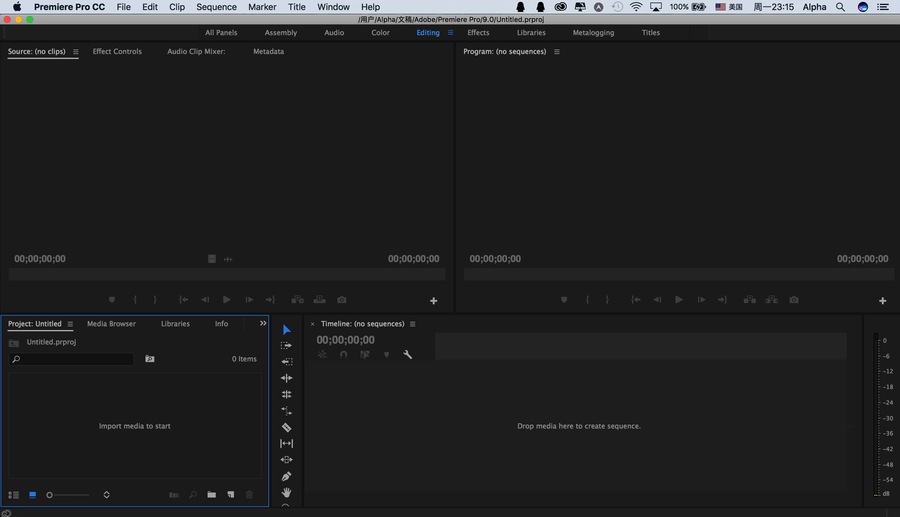This screenshot has height=517, width=900.
Task: Open the Project panel menu
Action: (70, 324)
